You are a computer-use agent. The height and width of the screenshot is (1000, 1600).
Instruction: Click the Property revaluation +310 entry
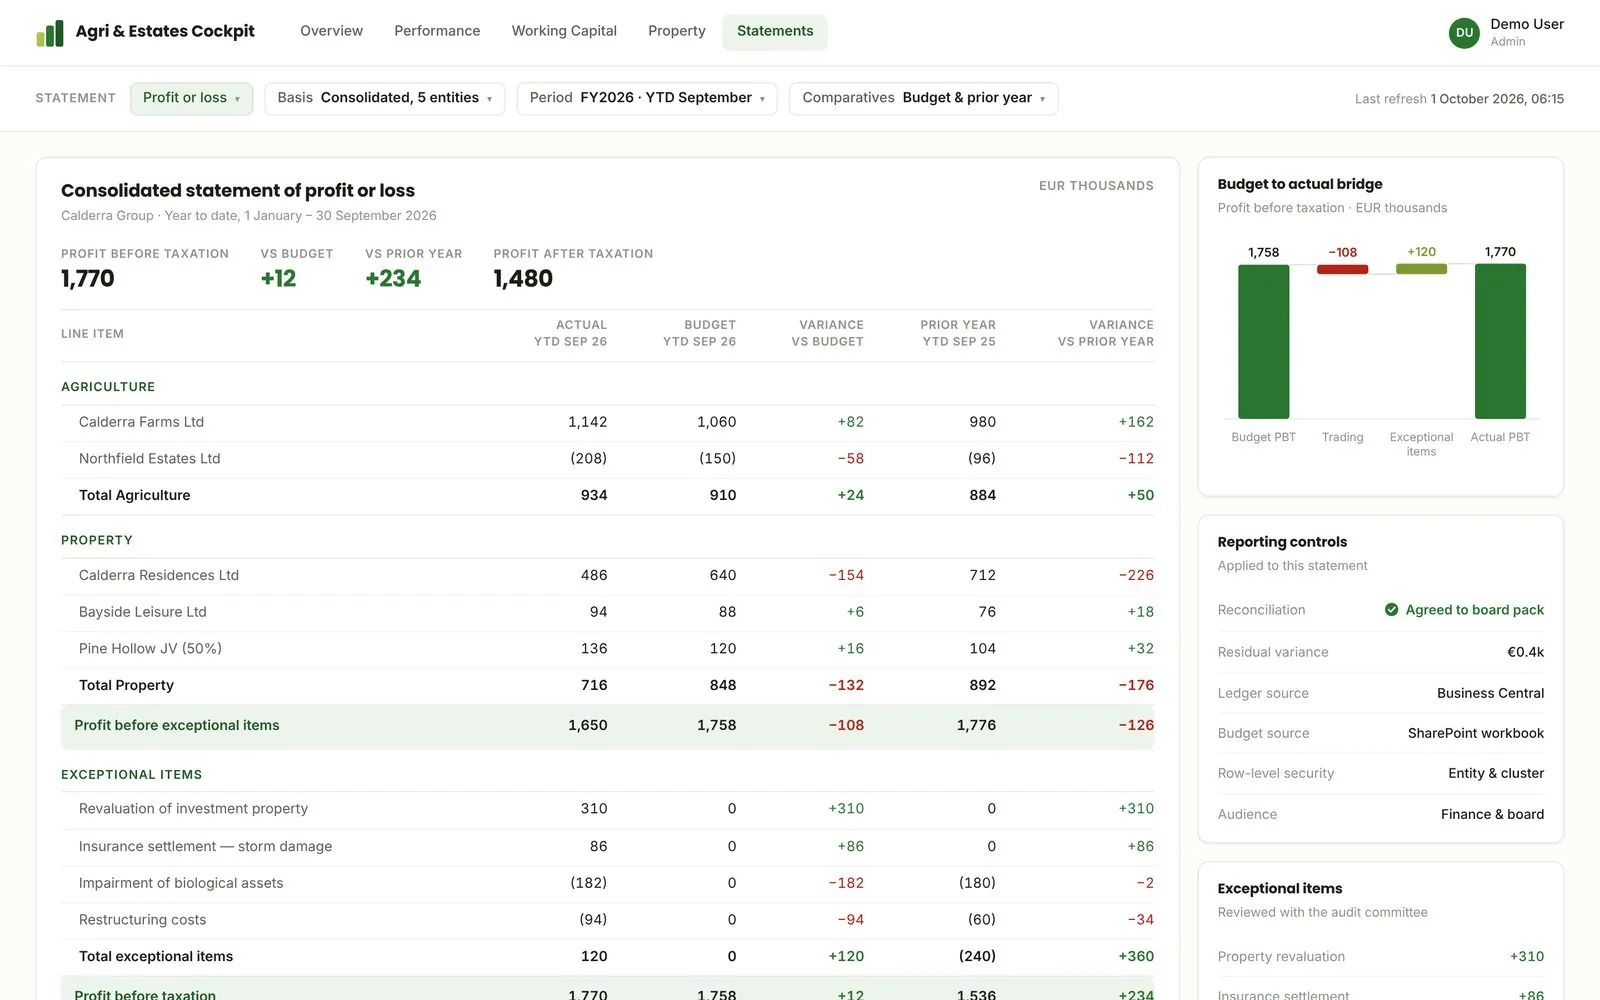1380,957
